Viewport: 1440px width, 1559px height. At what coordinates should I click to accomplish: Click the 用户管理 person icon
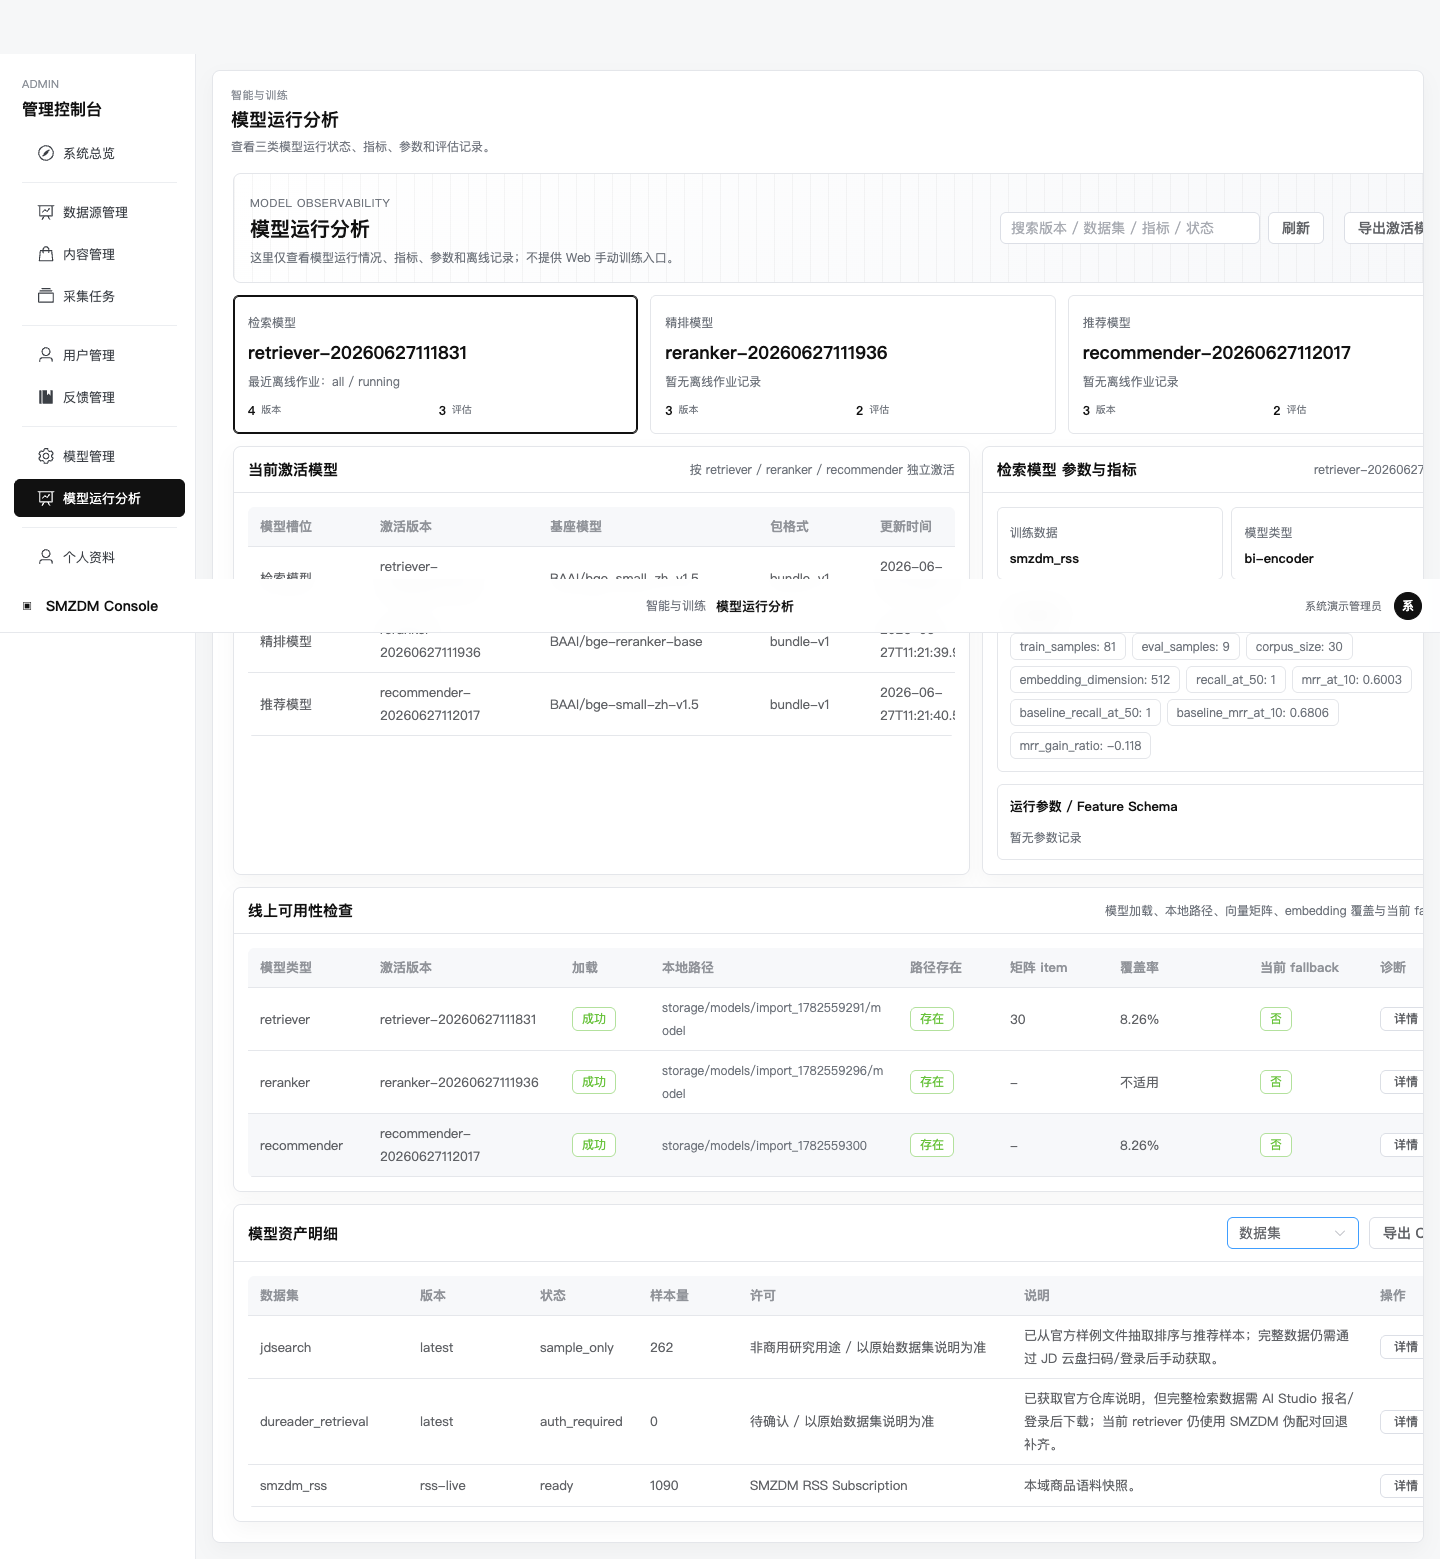tap(46, 355)
